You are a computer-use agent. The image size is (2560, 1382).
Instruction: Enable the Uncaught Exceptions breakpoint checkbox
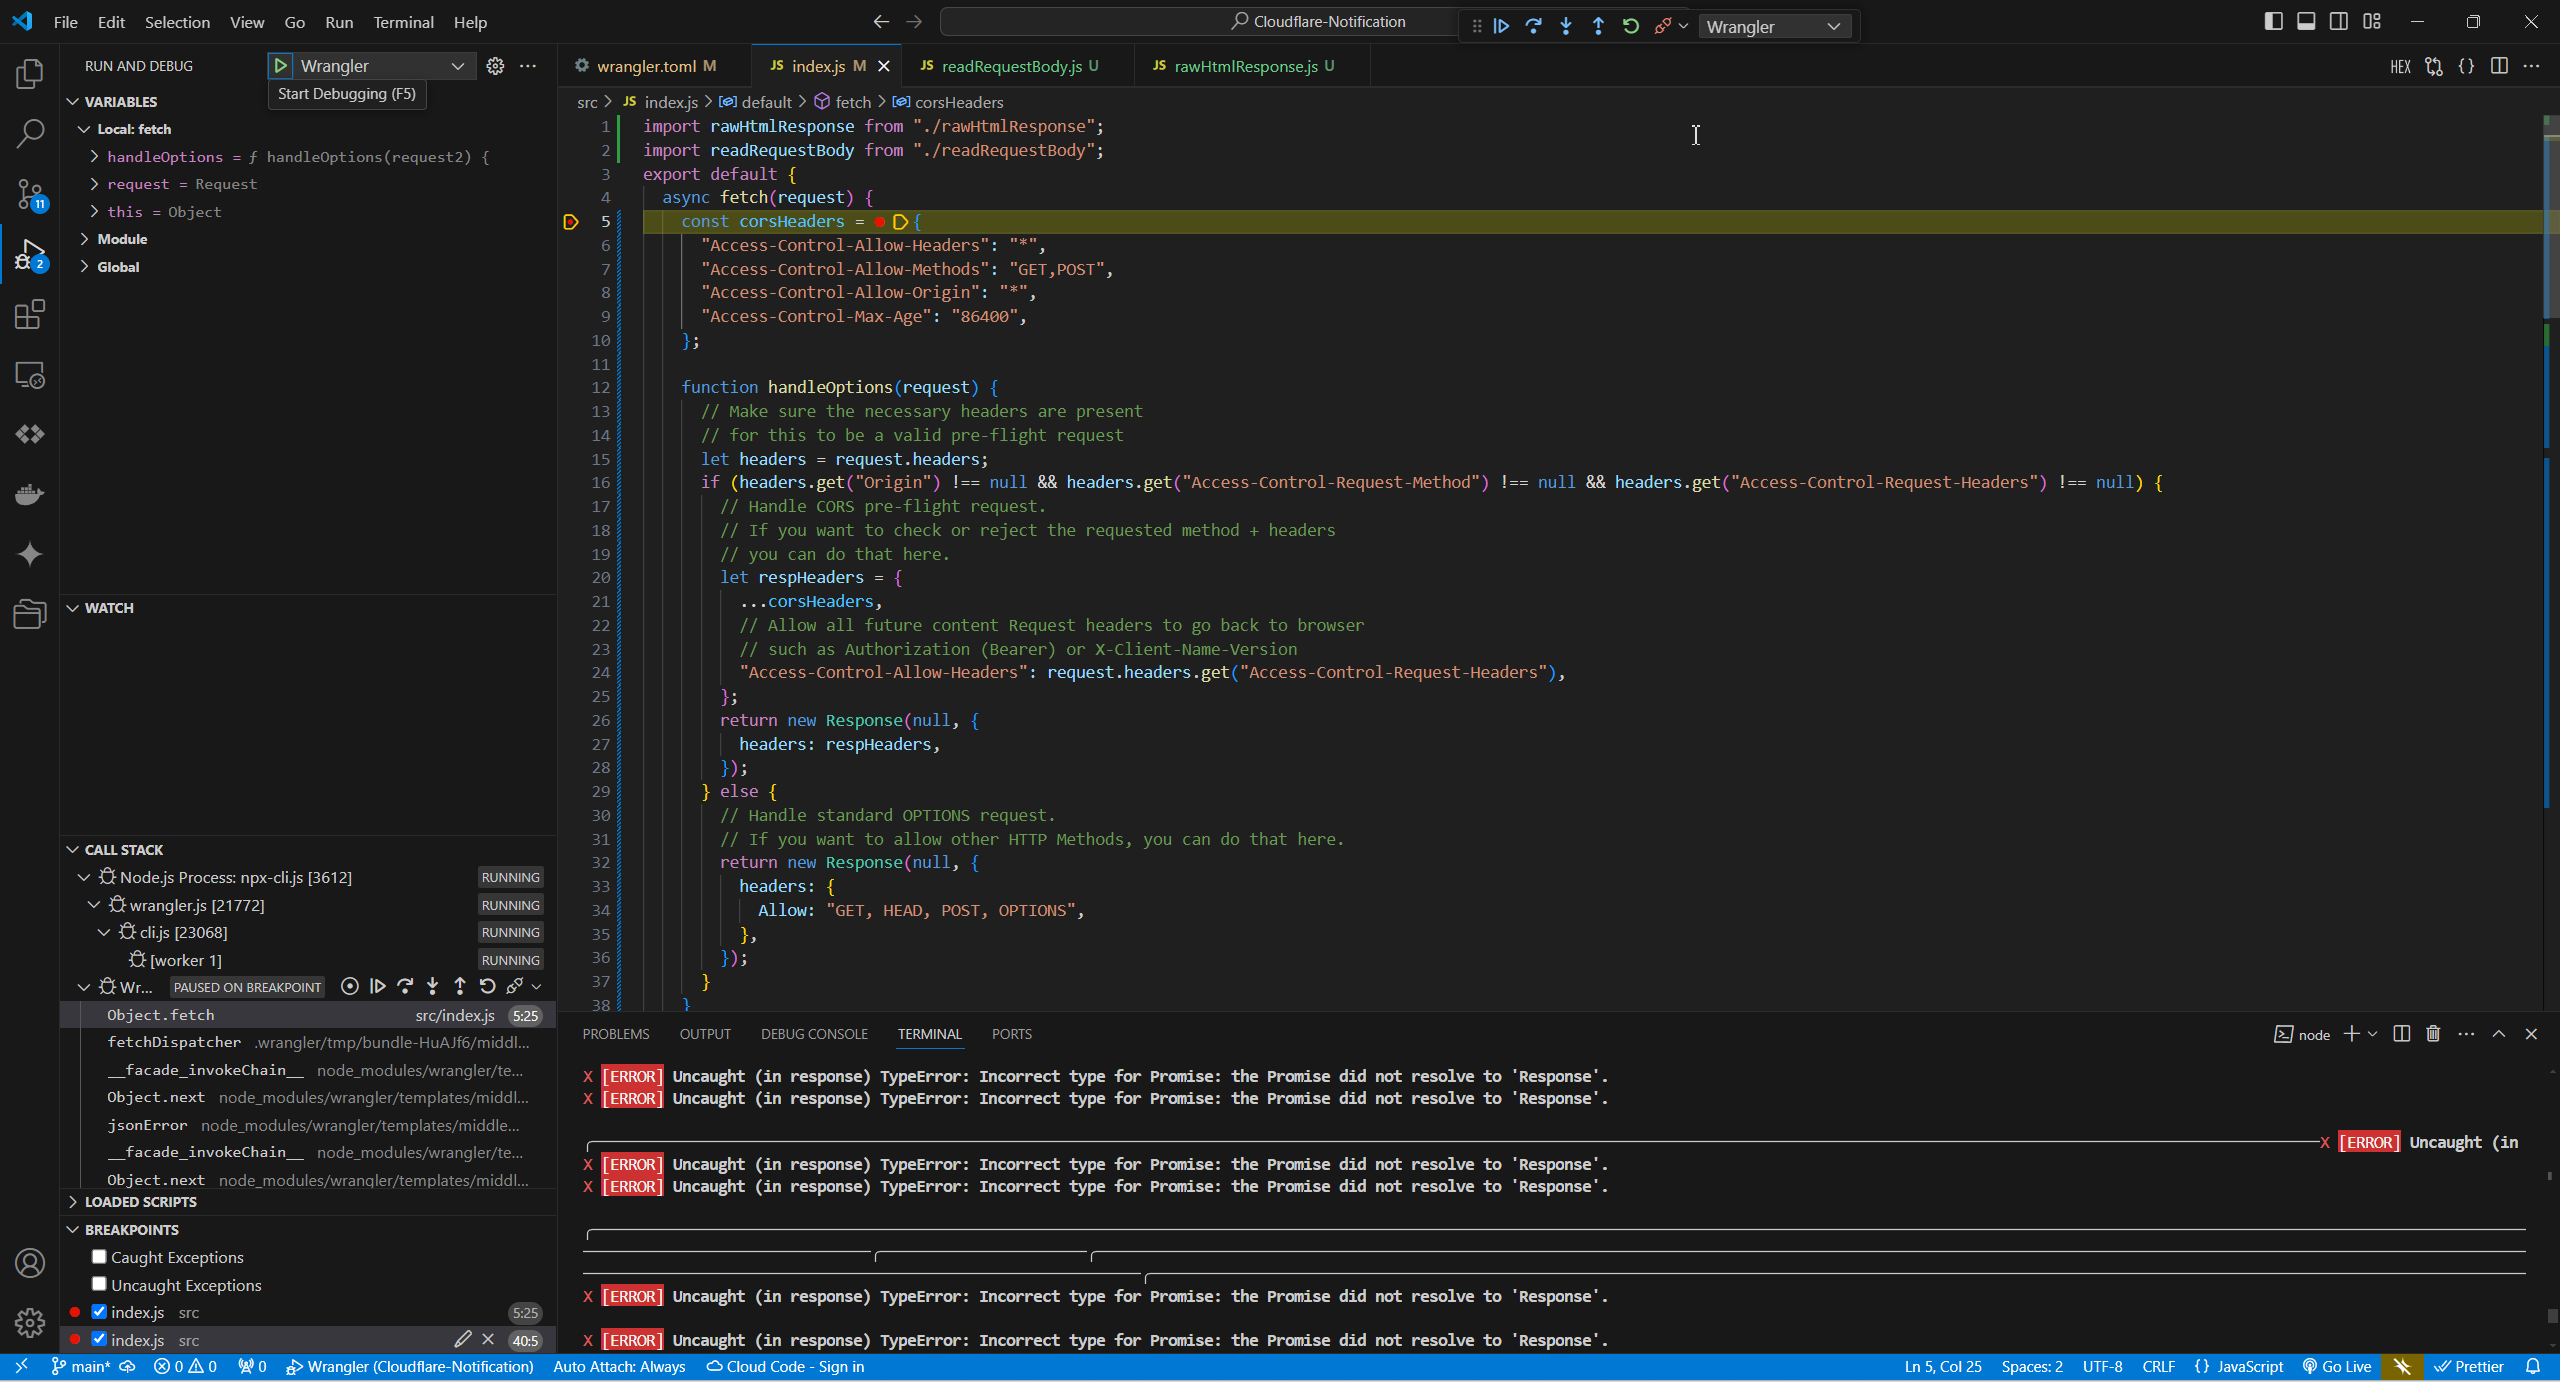(99, 1284)
